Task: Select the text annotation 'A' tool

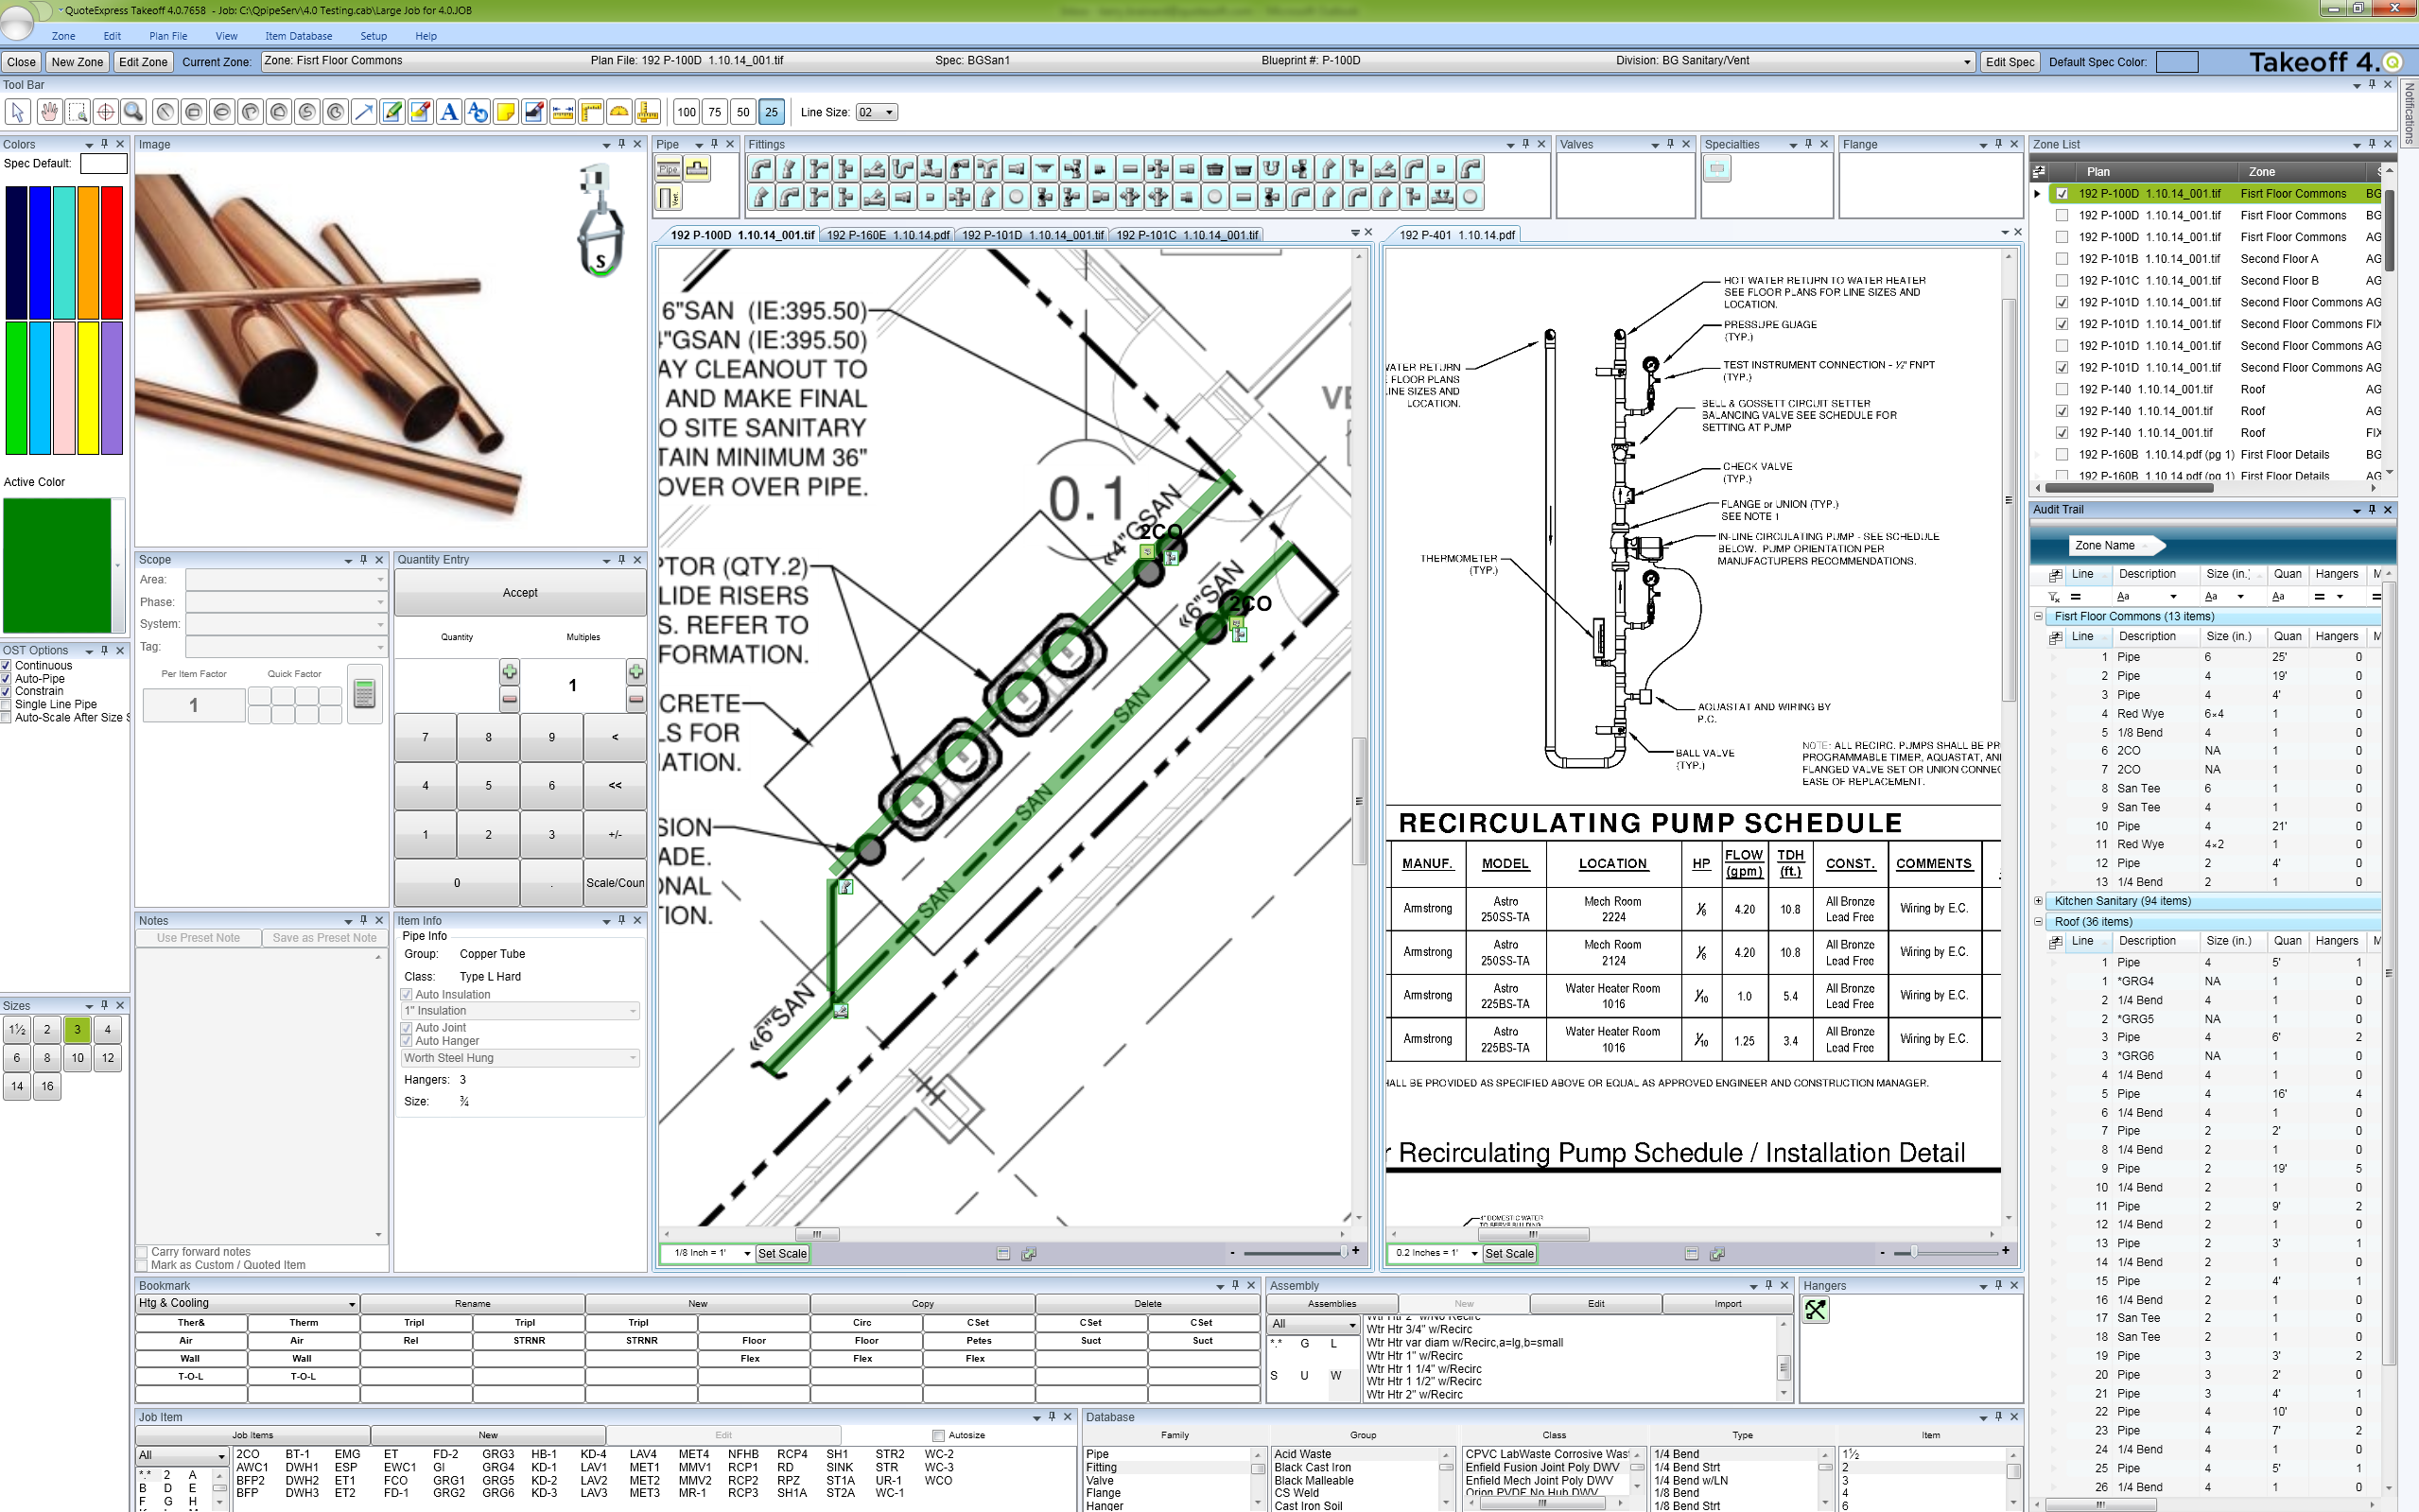Action: tap(449, 112)
